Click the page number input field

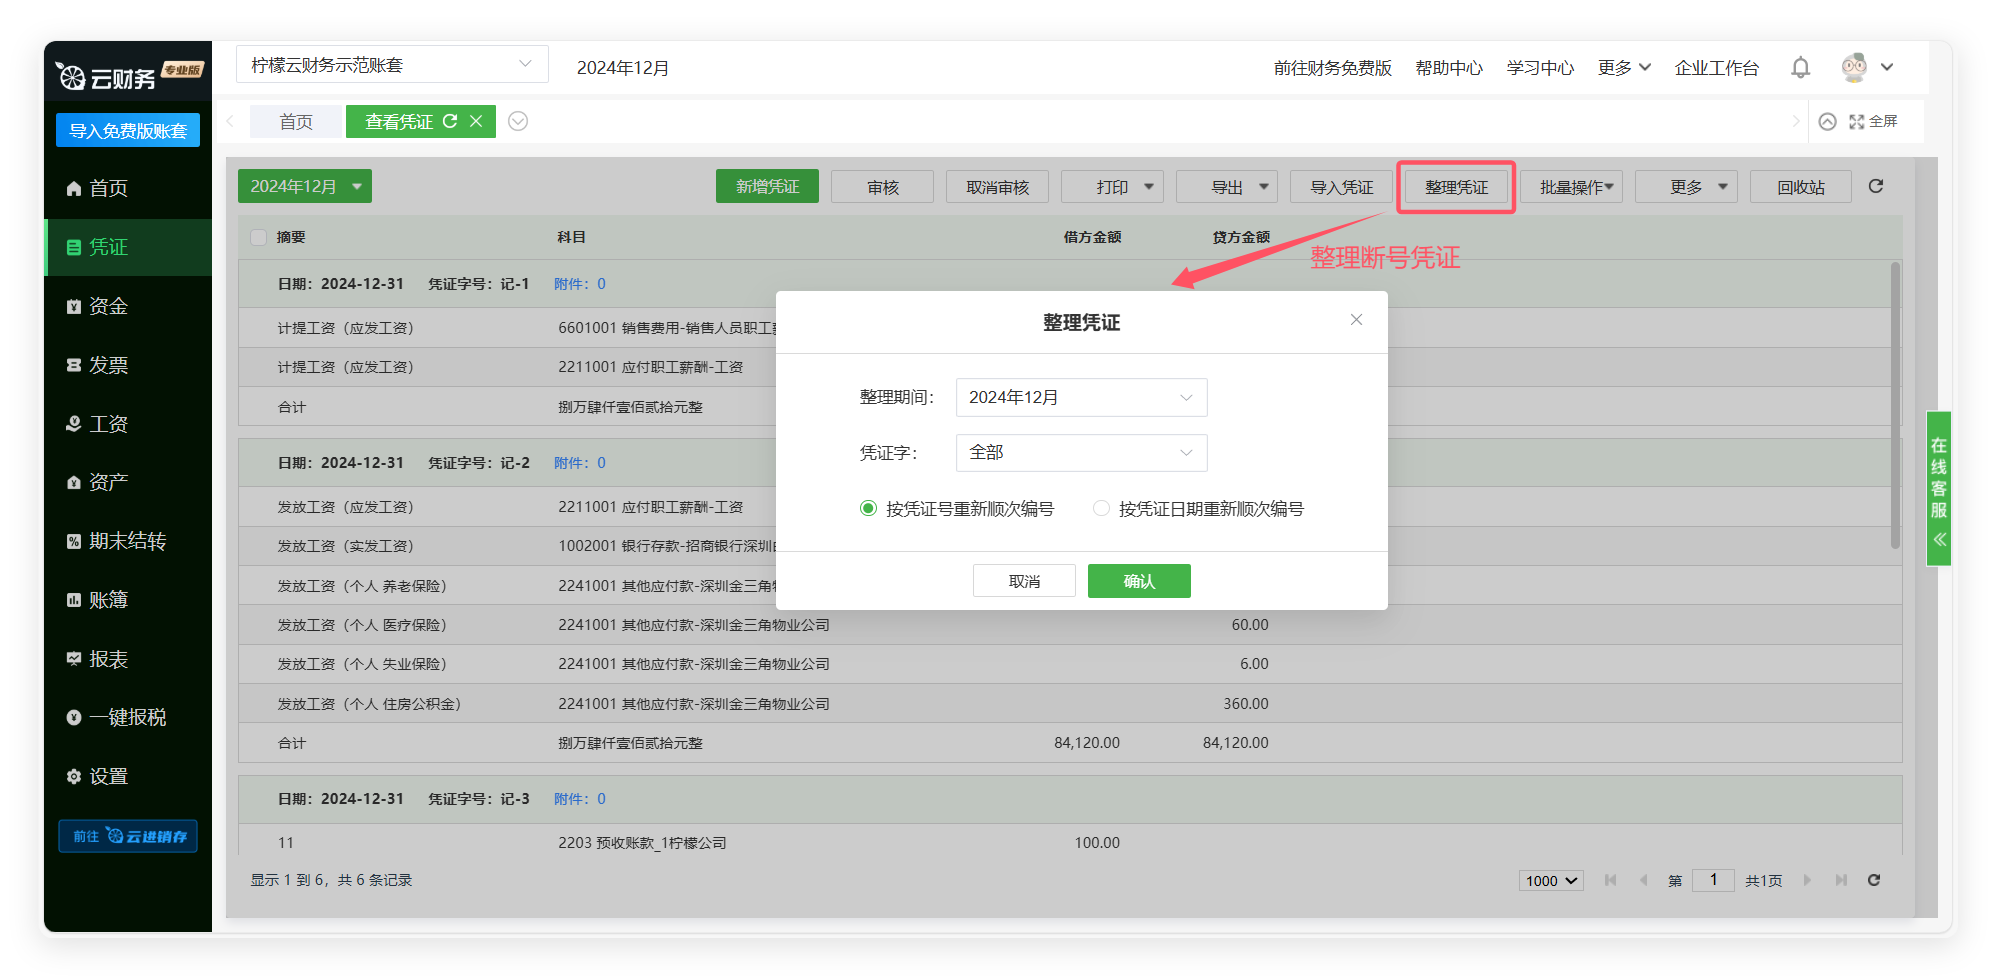[x=1713, y=880]
